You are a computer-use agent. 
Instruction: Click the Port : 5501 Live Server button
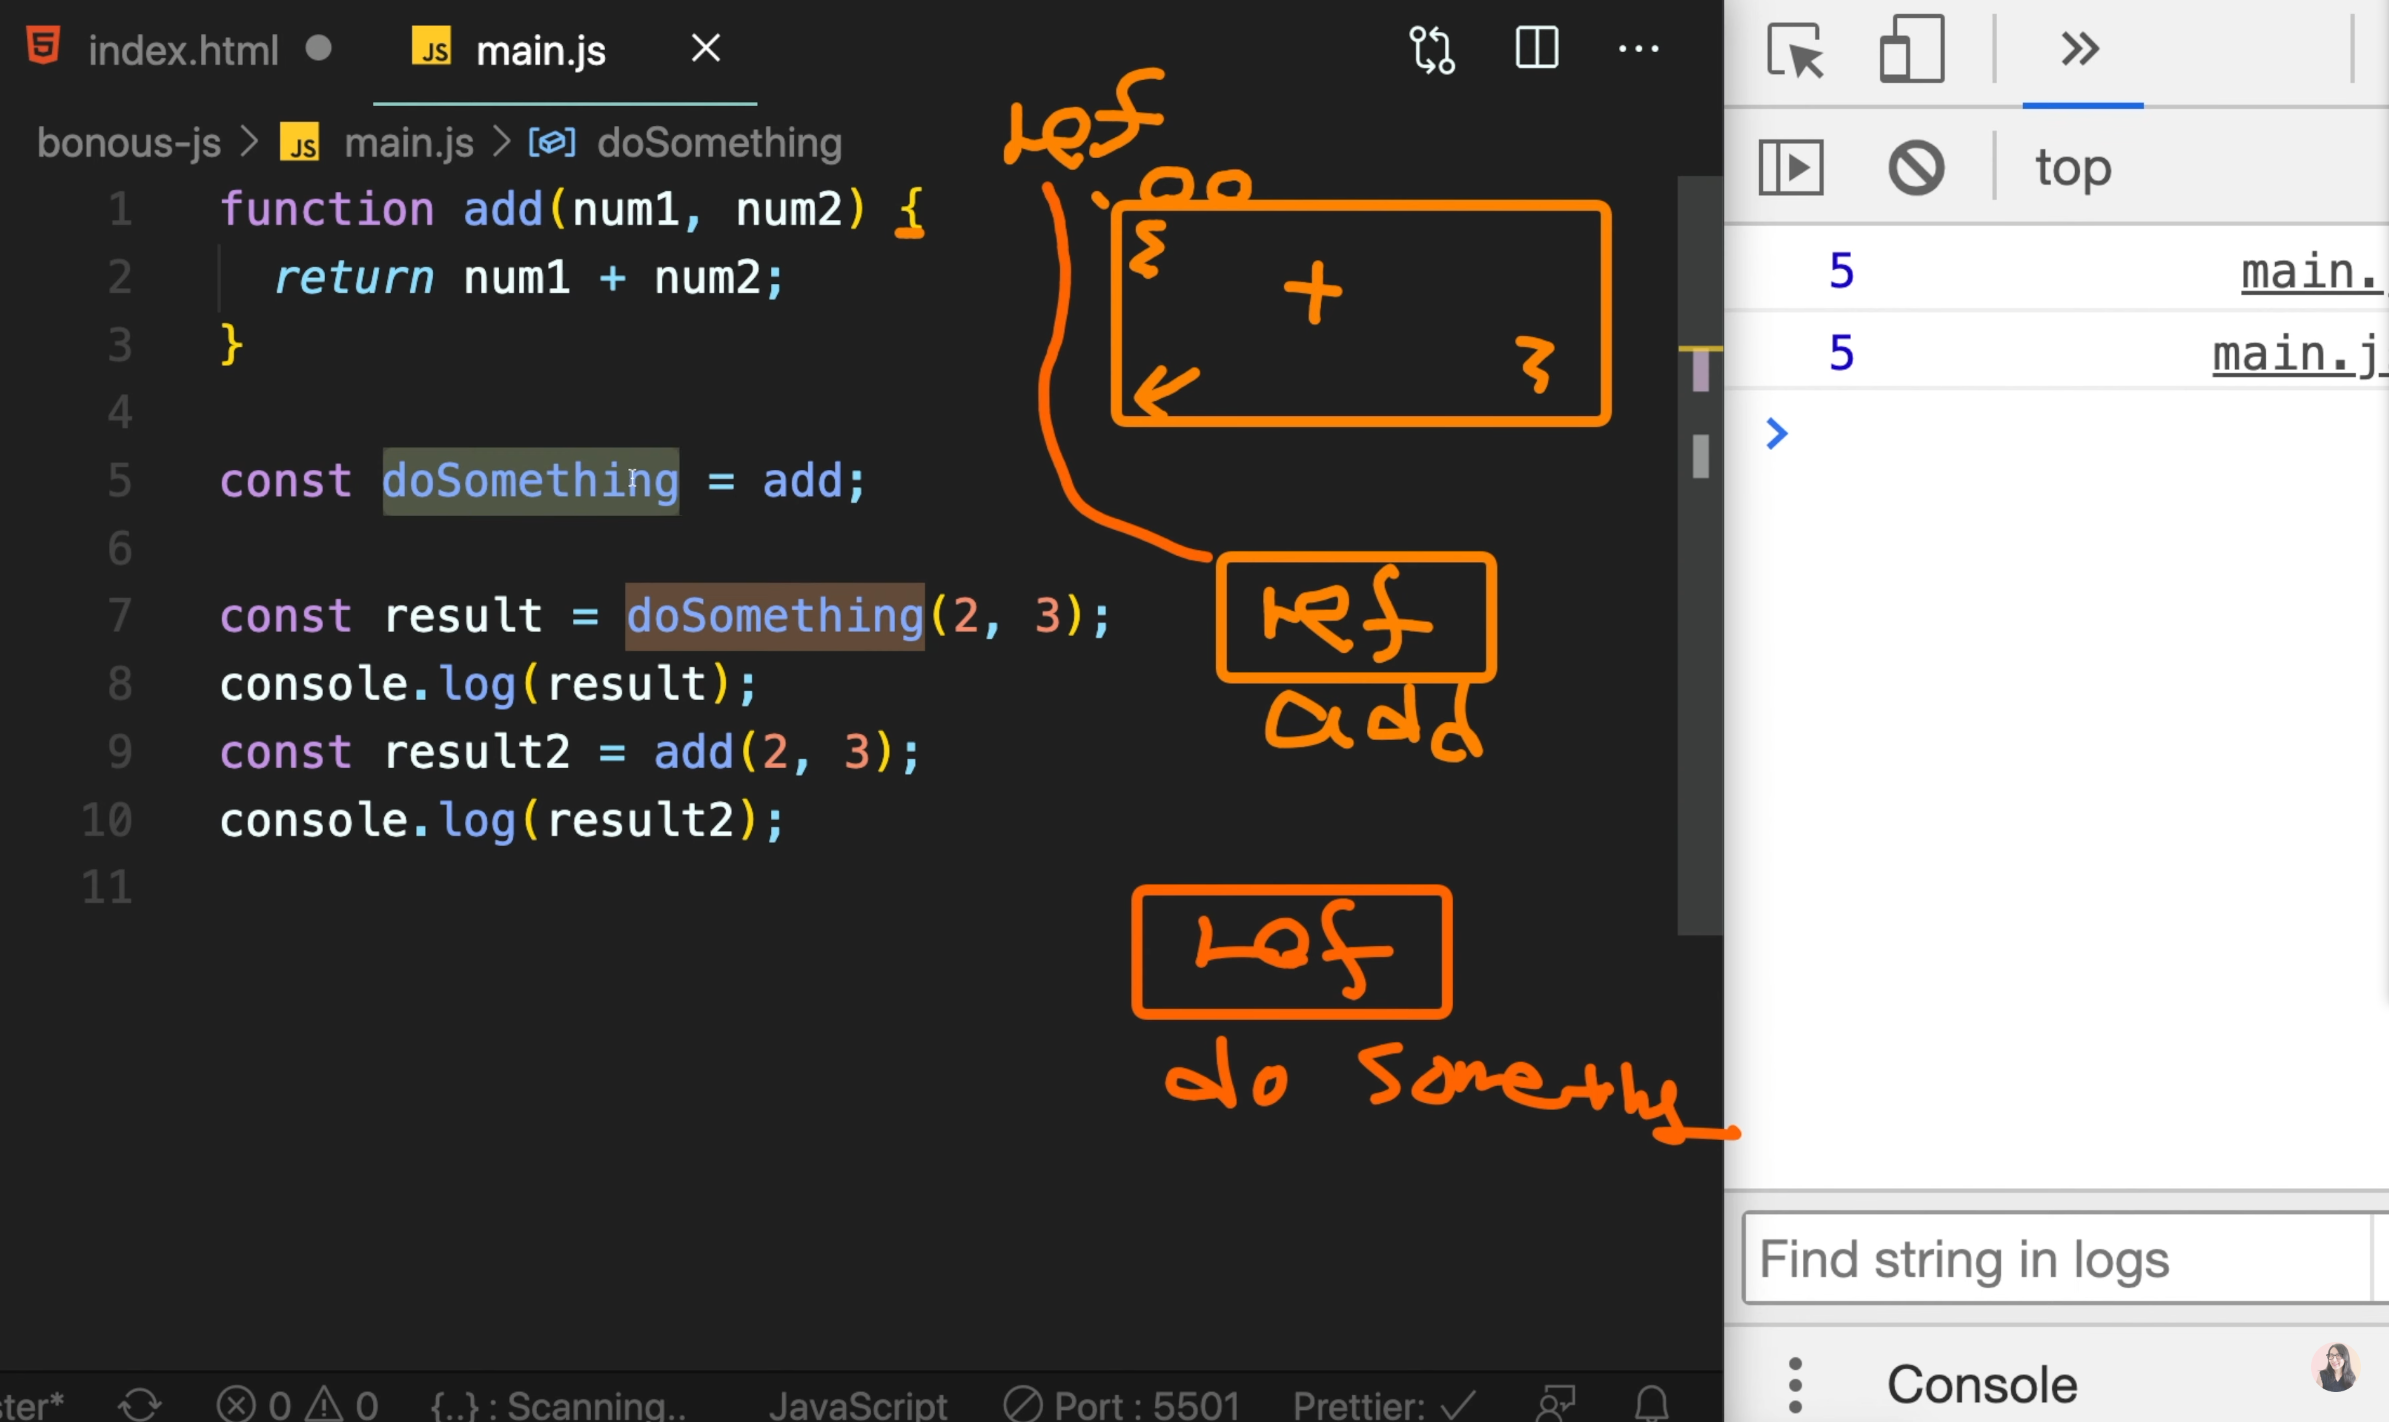1122,1405
